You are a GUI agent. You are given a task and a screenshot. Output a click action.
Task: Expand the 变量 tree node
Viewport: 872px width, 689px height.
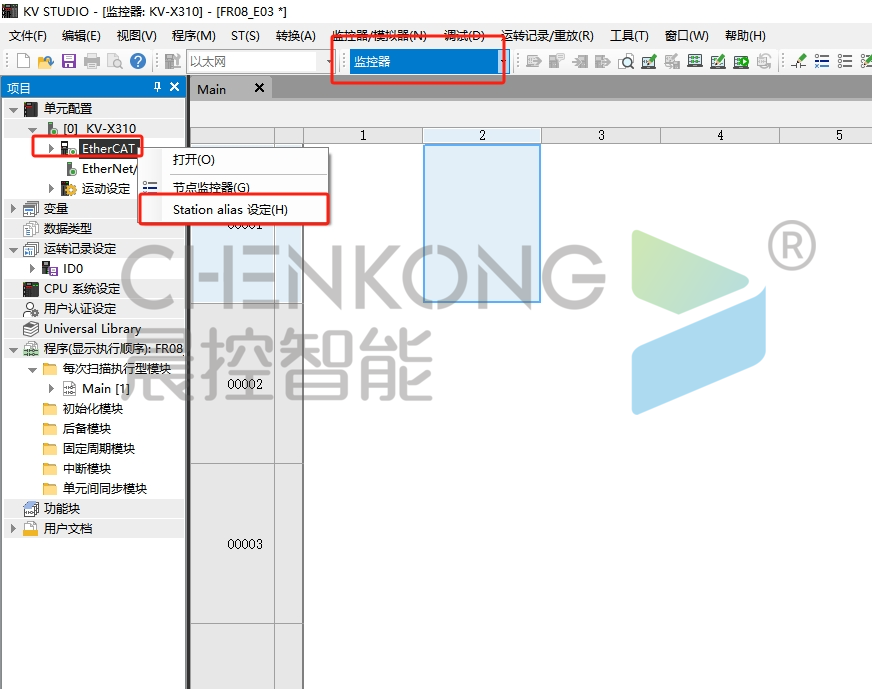(x=13, y=209)
